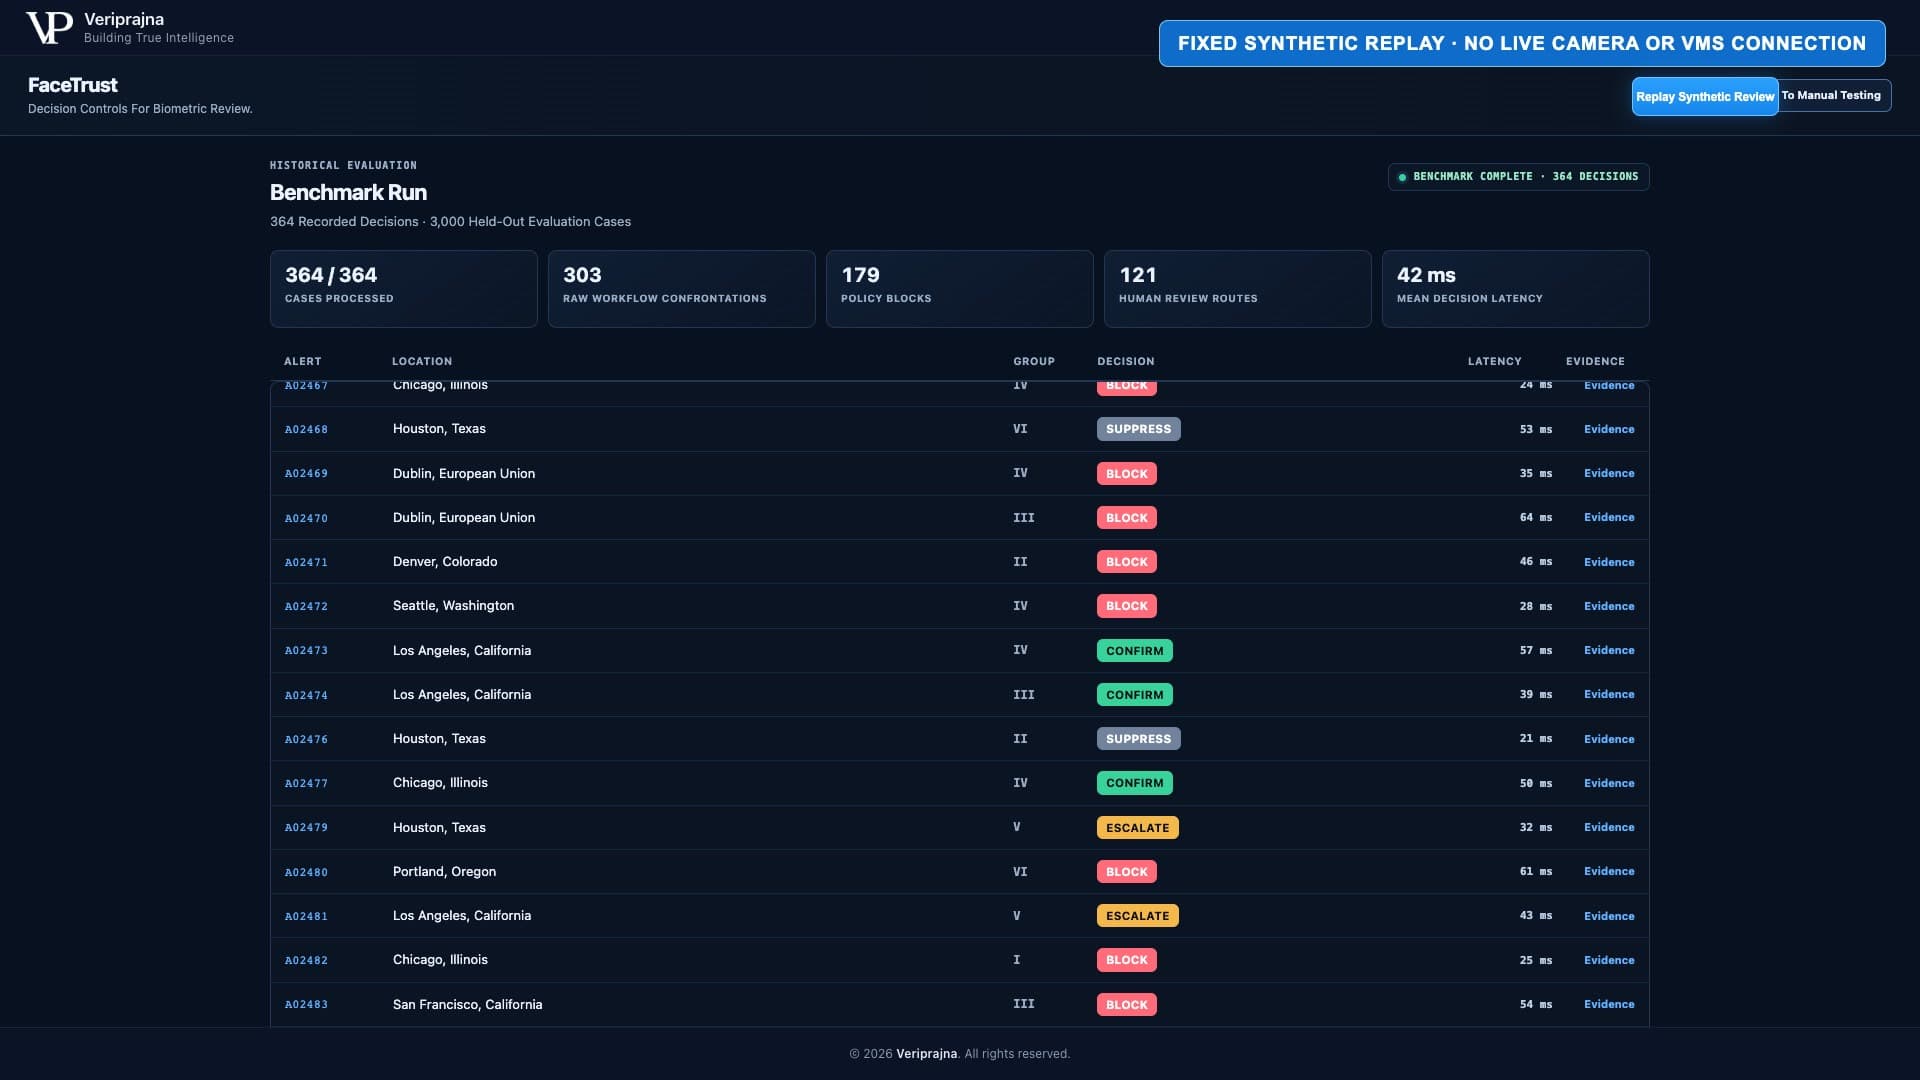Click the EVIDENCE column header
The image size is (1920, 1080).
(x=1595, y=361)
